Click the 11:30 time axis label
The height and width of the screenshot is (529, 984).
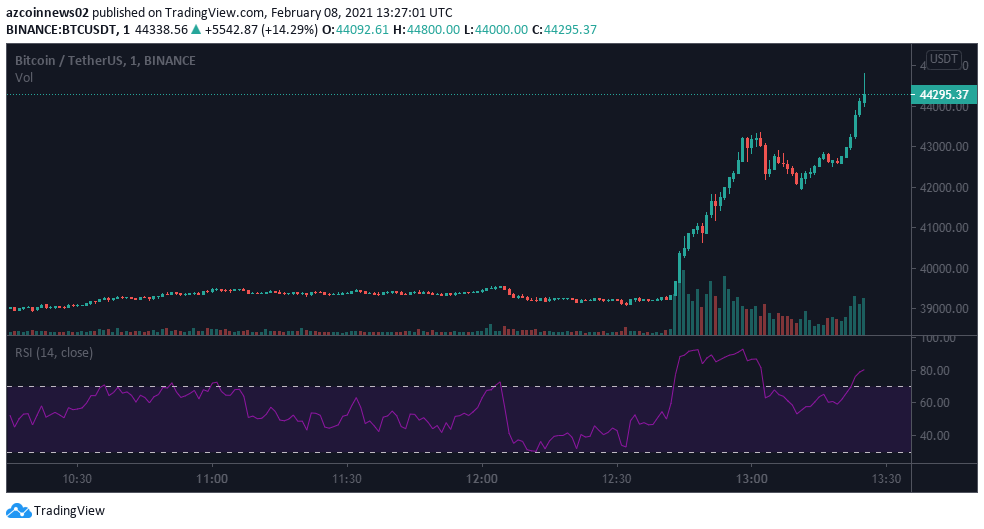coord(347,479)
